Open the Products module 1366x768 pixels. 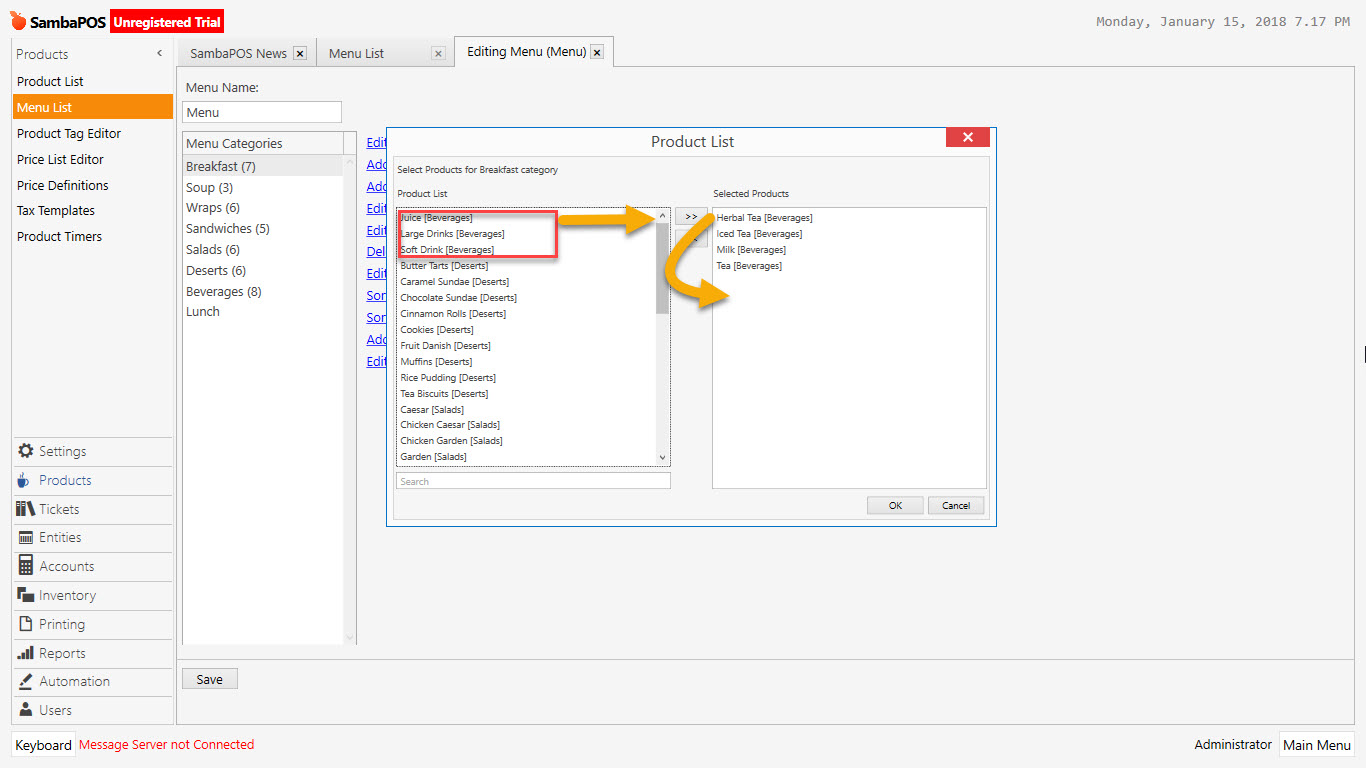coord(62,480)
